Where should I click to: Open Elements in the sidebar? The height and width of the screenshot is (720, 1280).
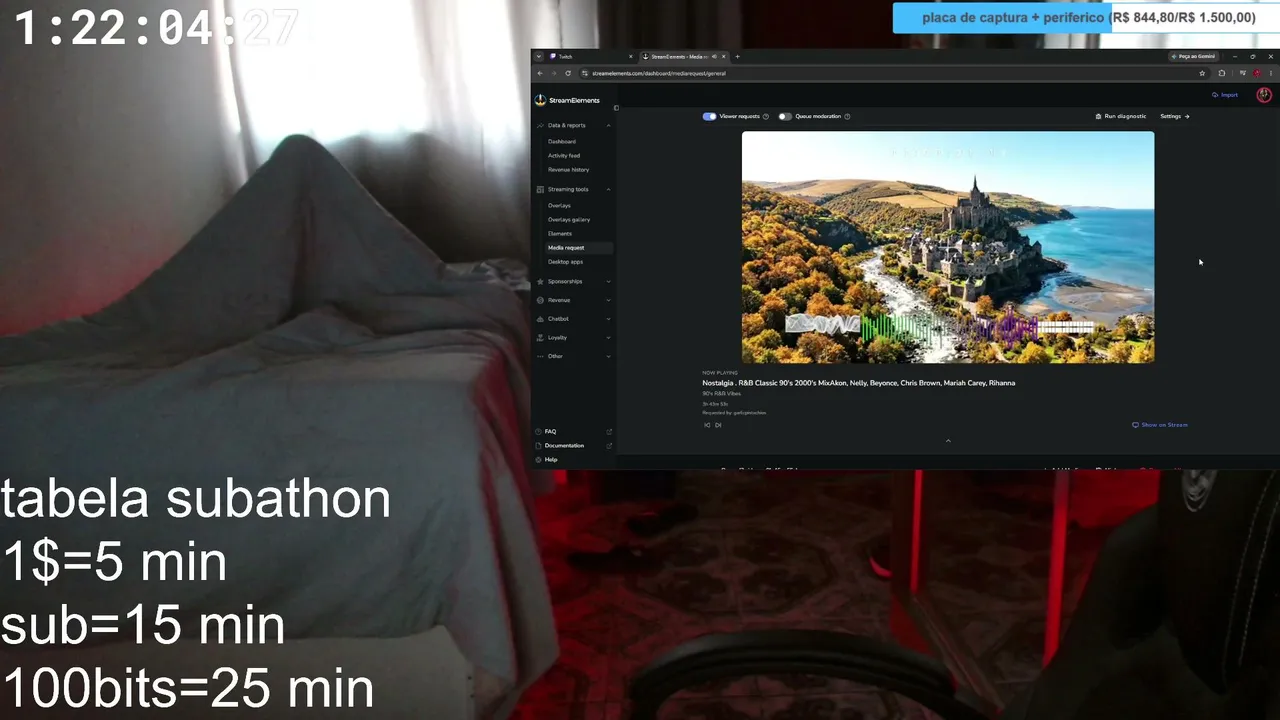click(560, 233)
